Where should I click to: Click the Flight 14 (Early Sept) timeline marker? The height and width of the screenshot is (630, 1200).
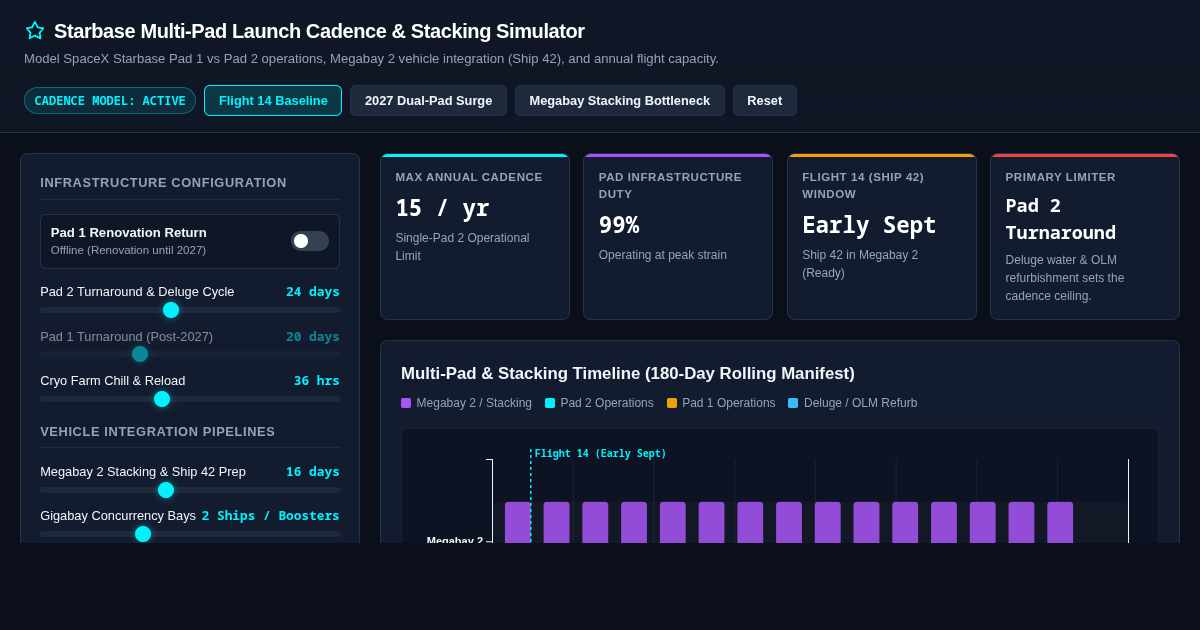600,454
